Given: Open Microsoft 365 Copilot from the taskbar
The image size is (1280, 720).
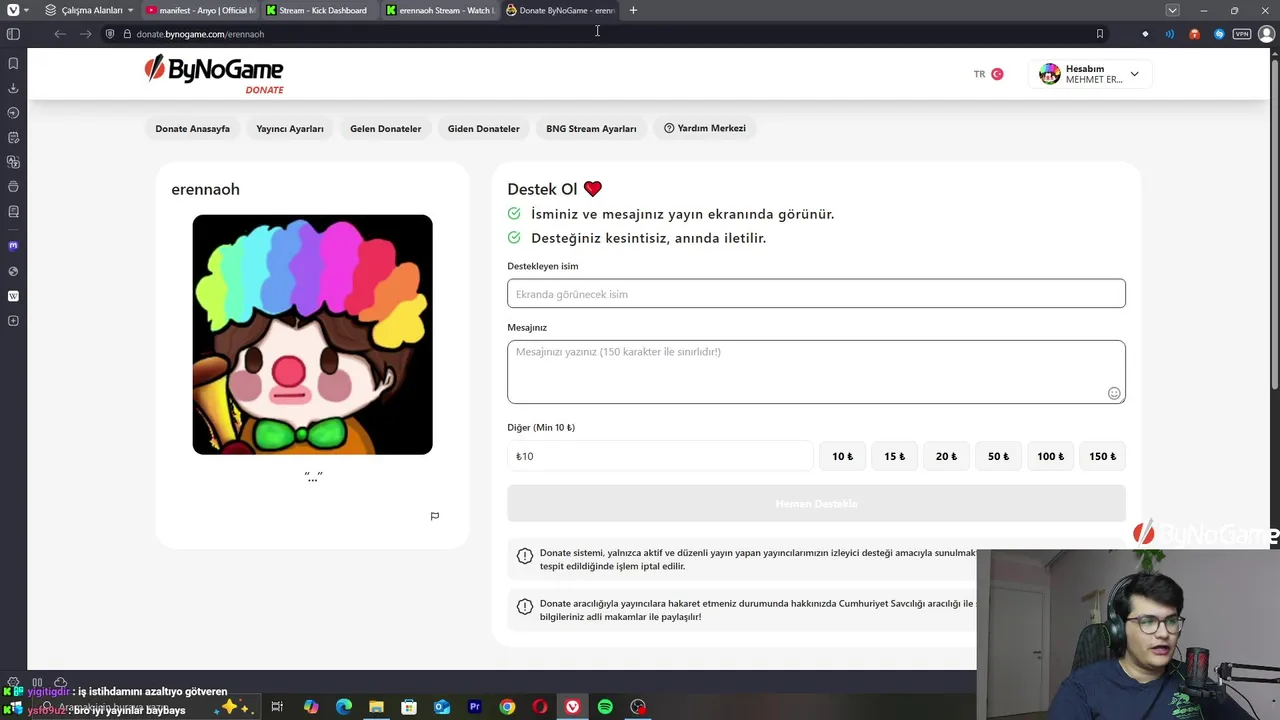Looking at the screenshot, I should pyautogui.click(x=311, y=707).
